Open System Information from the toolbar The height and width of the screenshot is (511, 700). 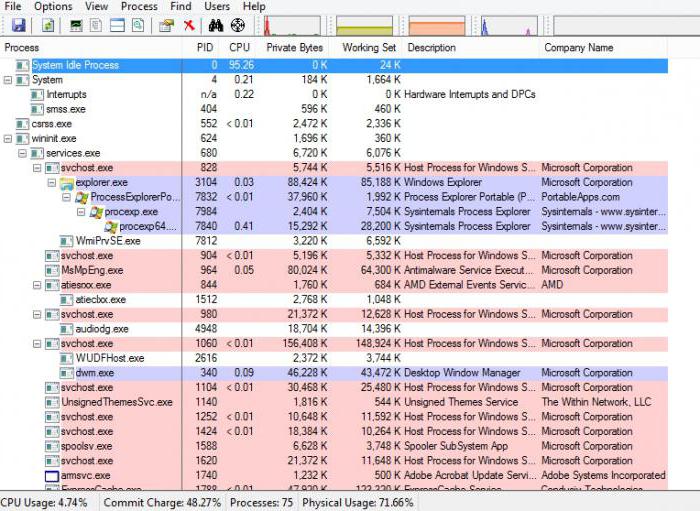(x=77, y=25)
